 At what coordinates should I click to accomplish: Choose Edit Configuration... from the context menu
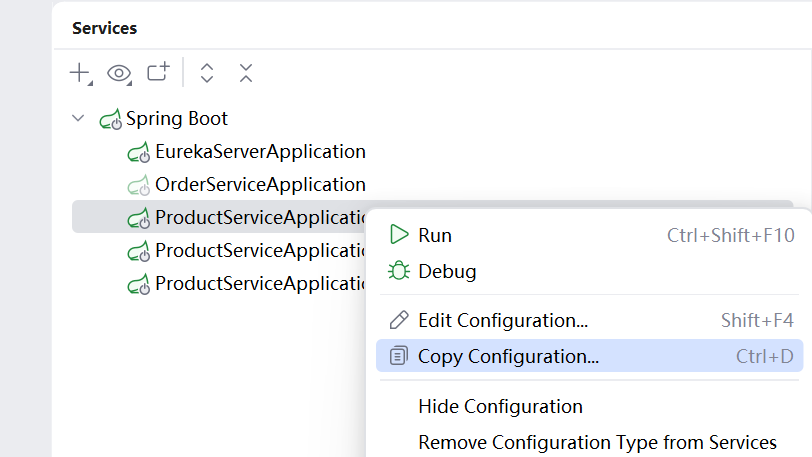point(589,320)
